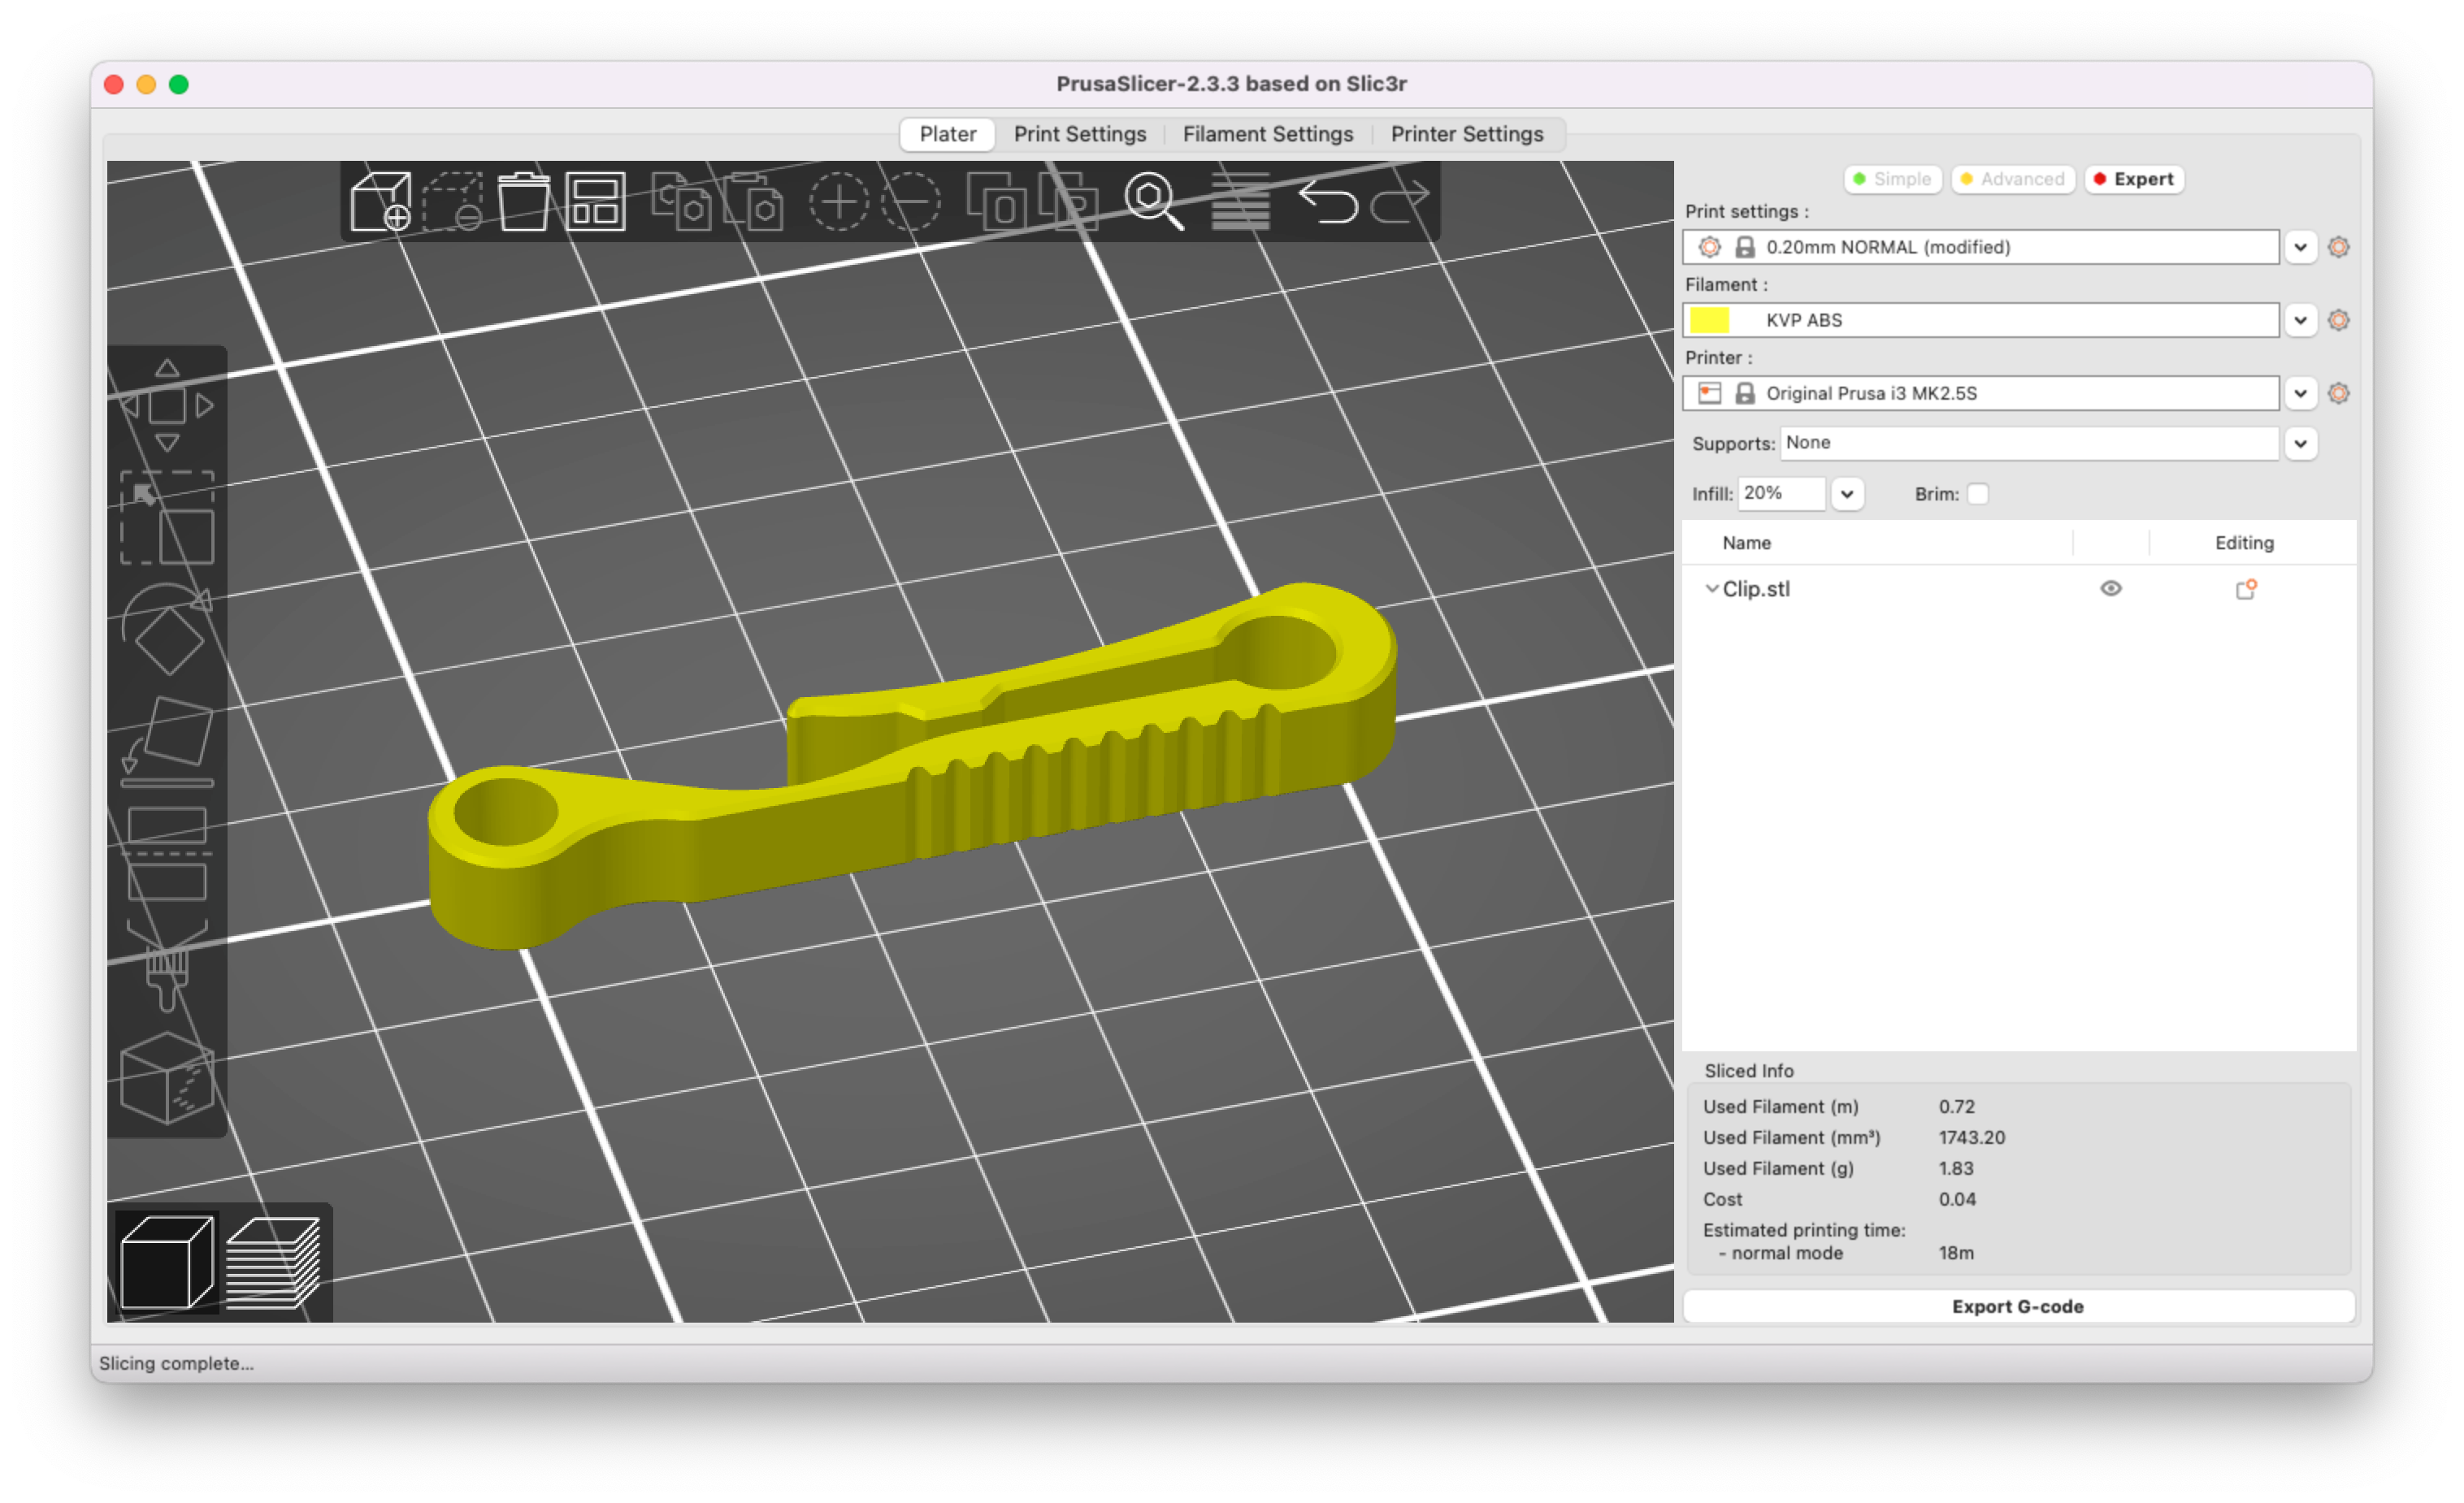2464x1503 pixels.
Task: Click the Add instance plus icon
Action: click(838, 201)
